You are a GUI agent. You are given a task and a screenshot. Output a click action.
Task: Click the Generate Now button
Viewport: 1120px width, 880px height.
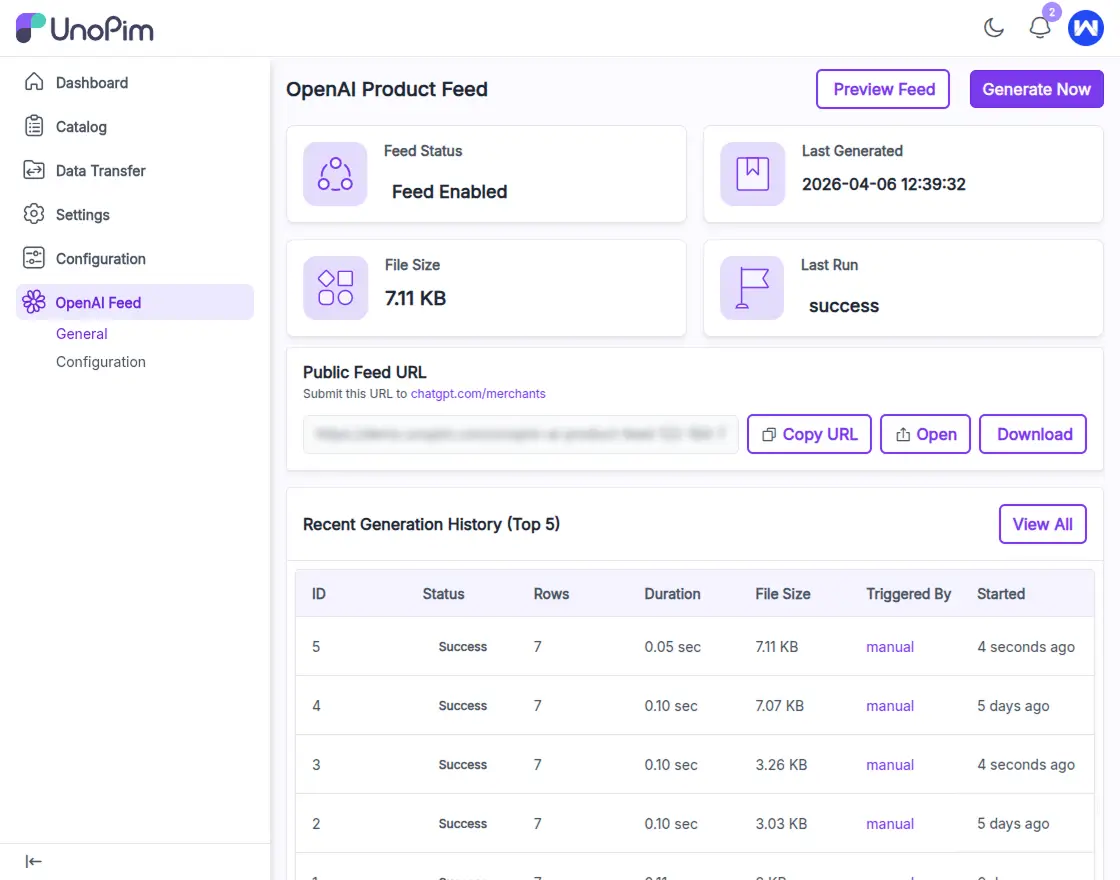(1036, 89)
